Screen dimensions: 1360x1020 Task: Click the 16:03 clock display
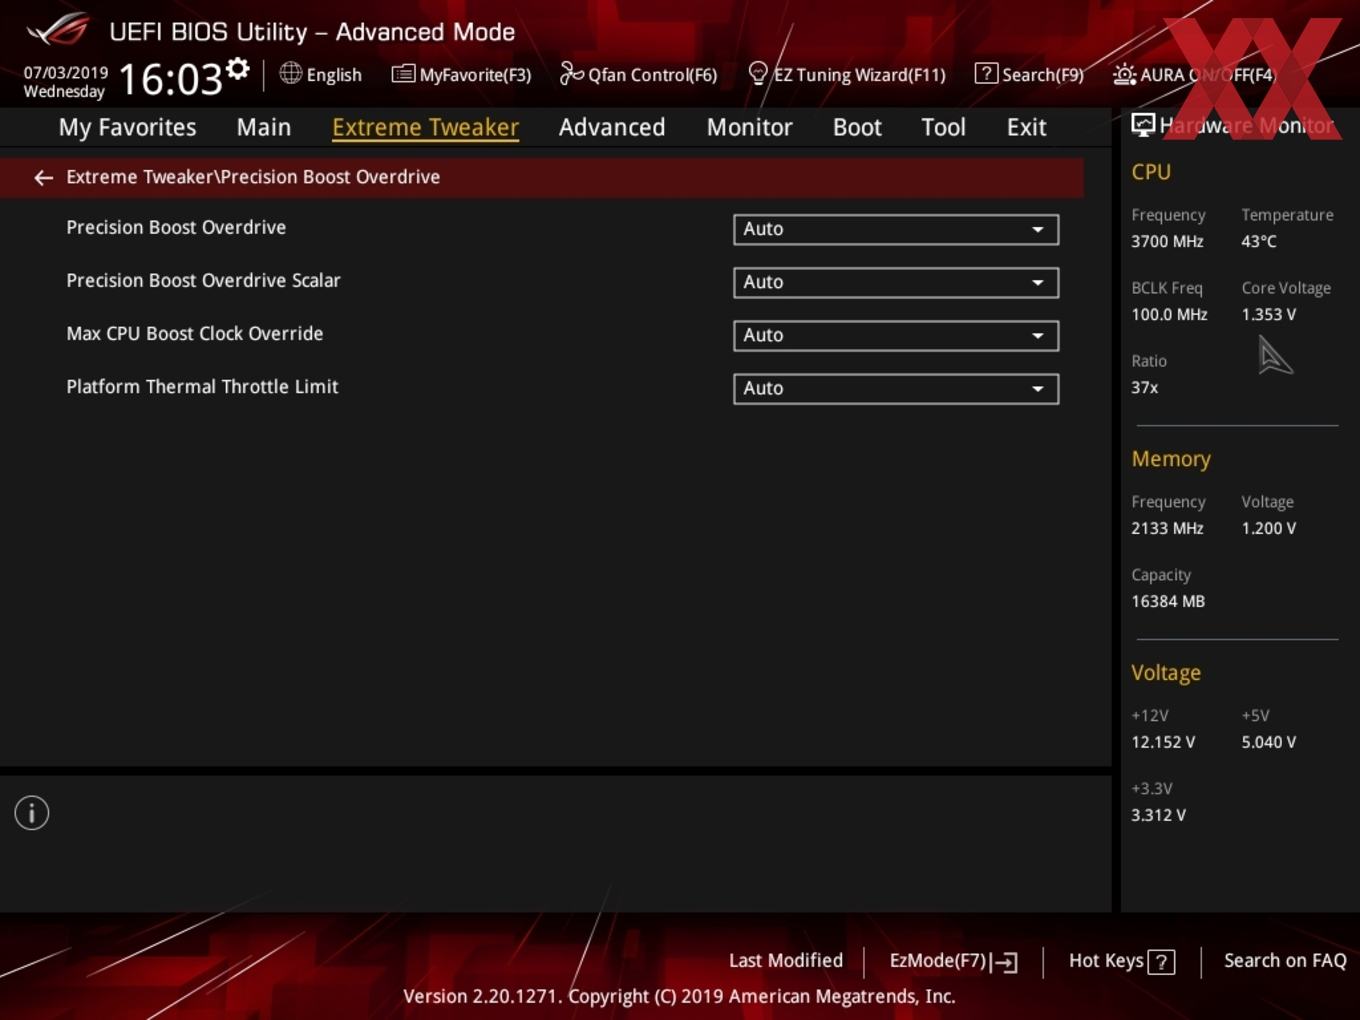171,79
